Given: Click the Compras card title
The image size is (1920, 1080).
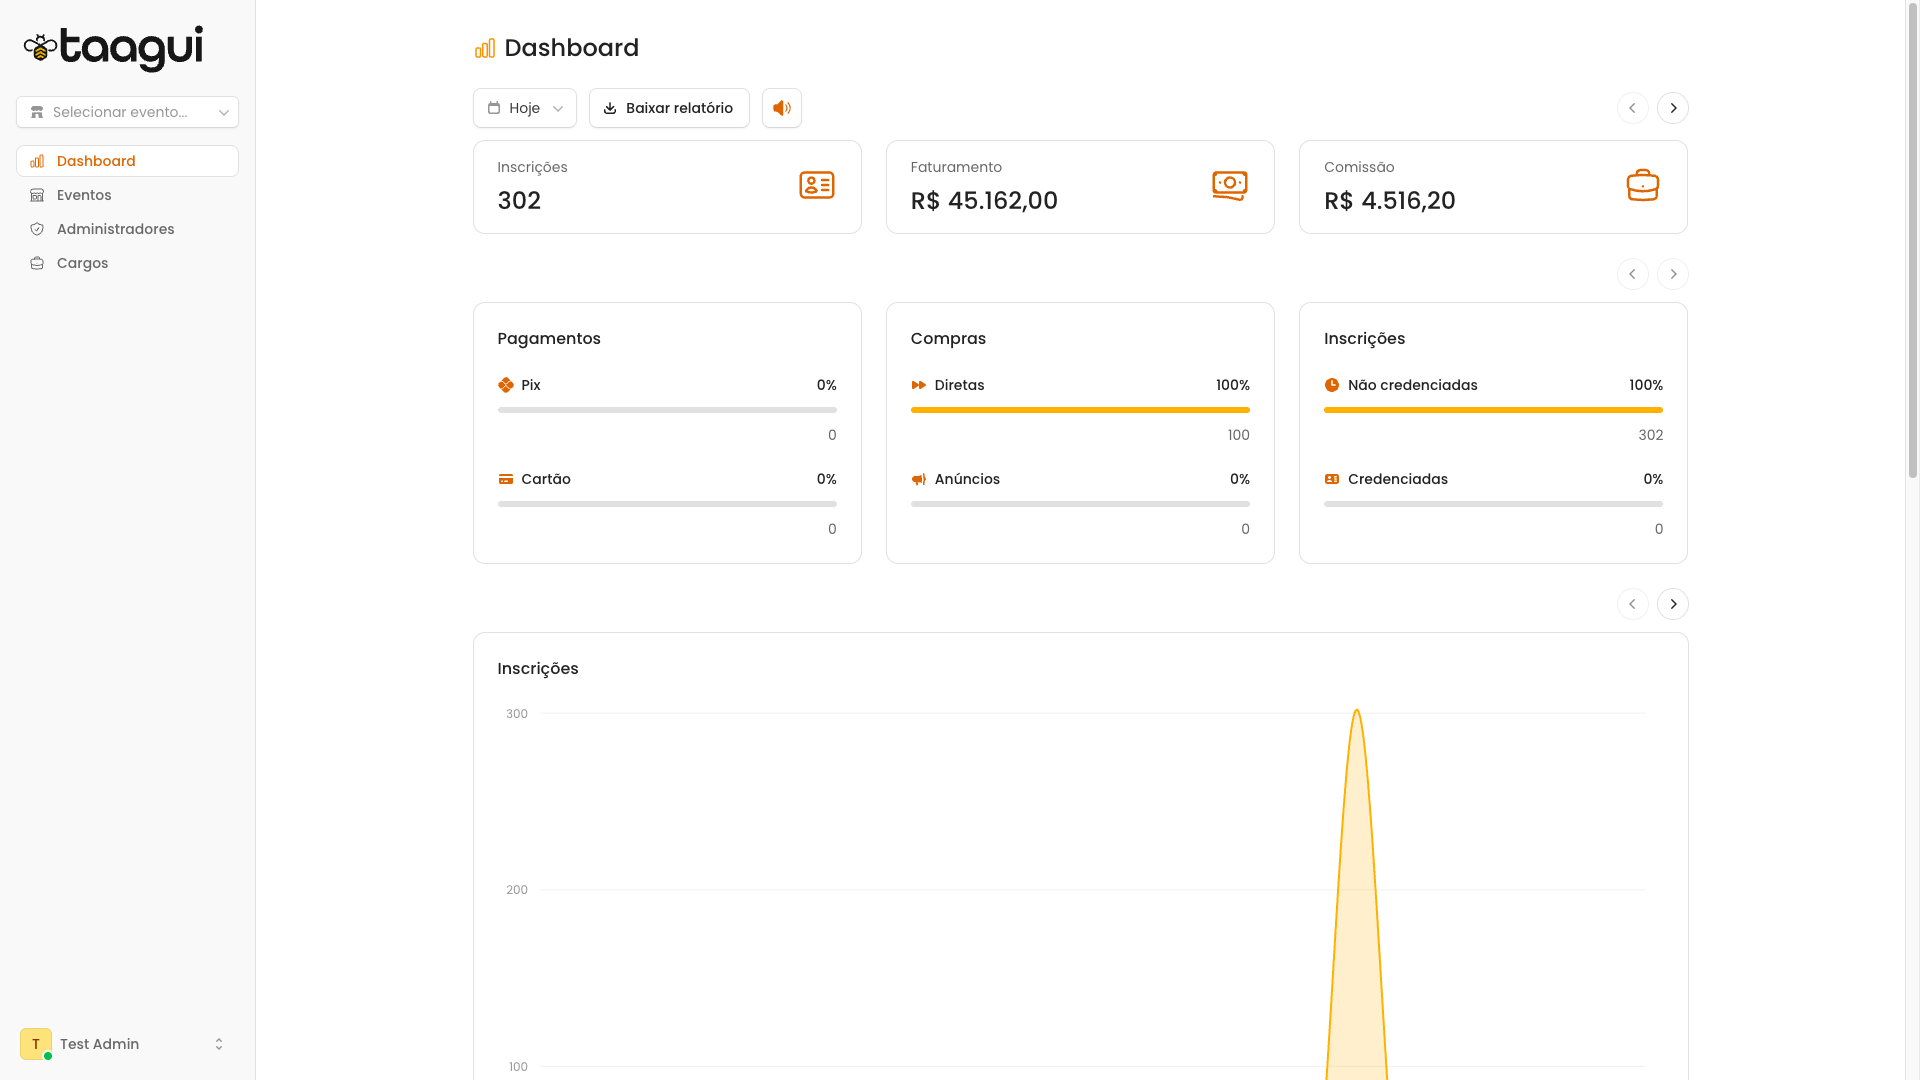Looking at the screenshot, I should [948, 339].
